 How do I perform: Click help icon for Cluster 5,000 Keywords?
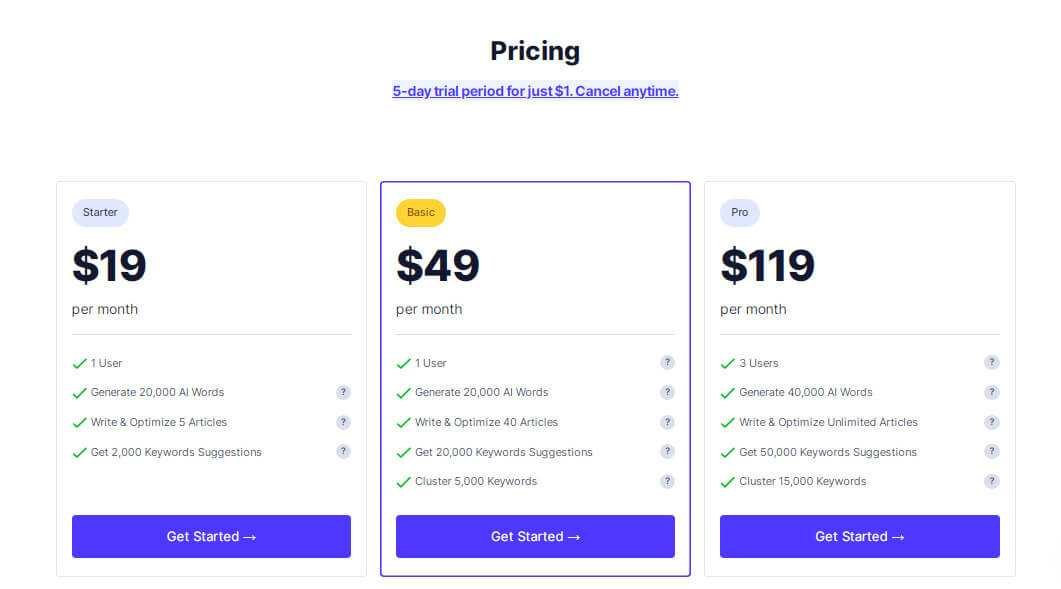(667, 481)
